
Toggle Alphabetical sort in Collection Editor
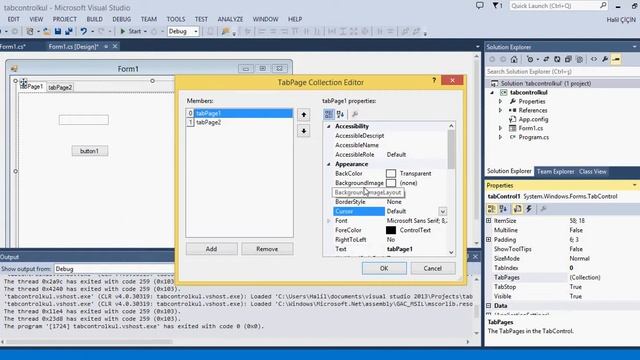pos(340,114)
